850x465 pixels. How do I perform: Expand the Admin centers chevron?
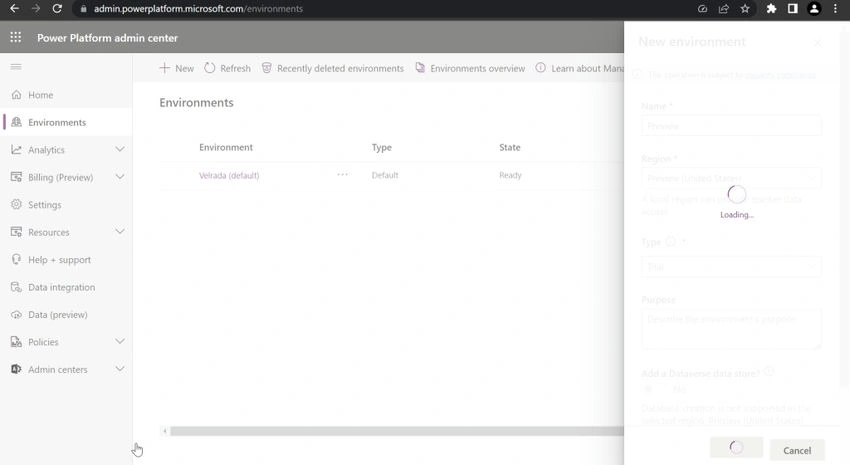[120, 369]
